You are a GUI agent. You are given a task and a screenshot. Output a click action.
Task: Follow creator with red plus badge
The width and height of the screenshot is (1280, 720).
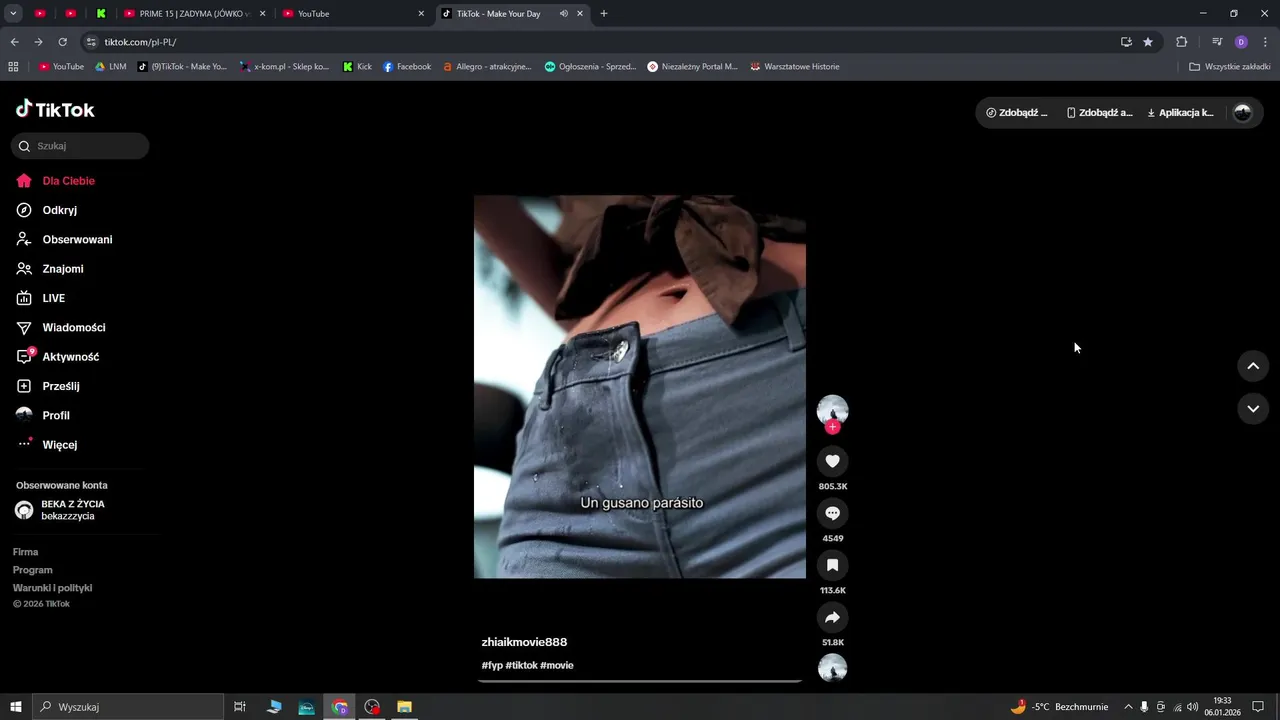pyautogui.click(x=832, y=427)
